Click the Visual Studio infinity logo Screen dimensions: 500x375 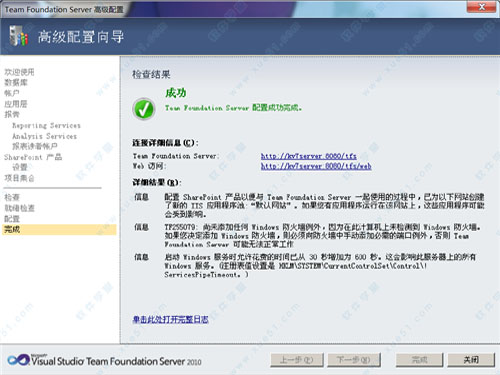click(x=18, y=360)
